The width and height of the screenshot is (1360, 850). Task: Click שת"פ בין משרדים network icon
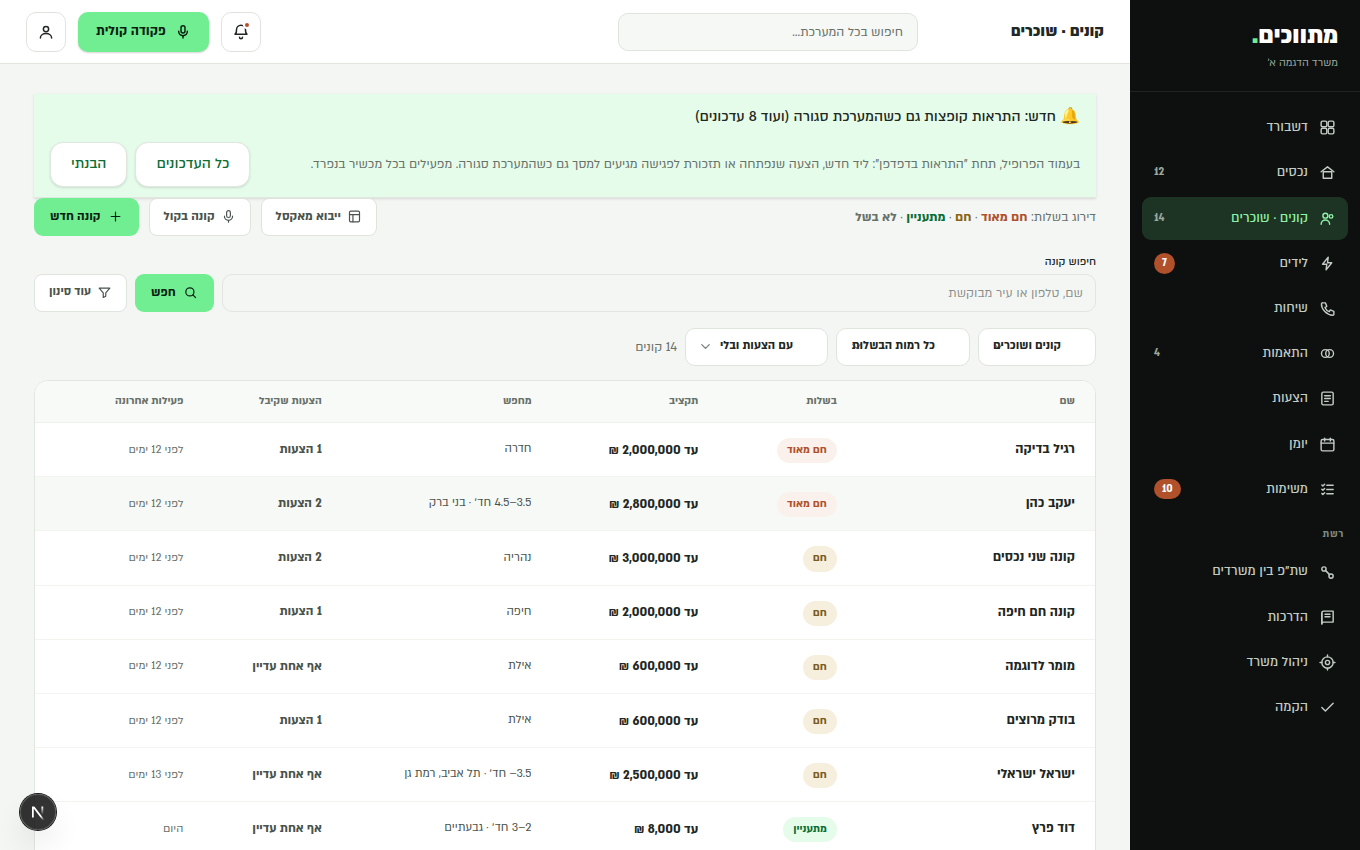click(1327, 571)
